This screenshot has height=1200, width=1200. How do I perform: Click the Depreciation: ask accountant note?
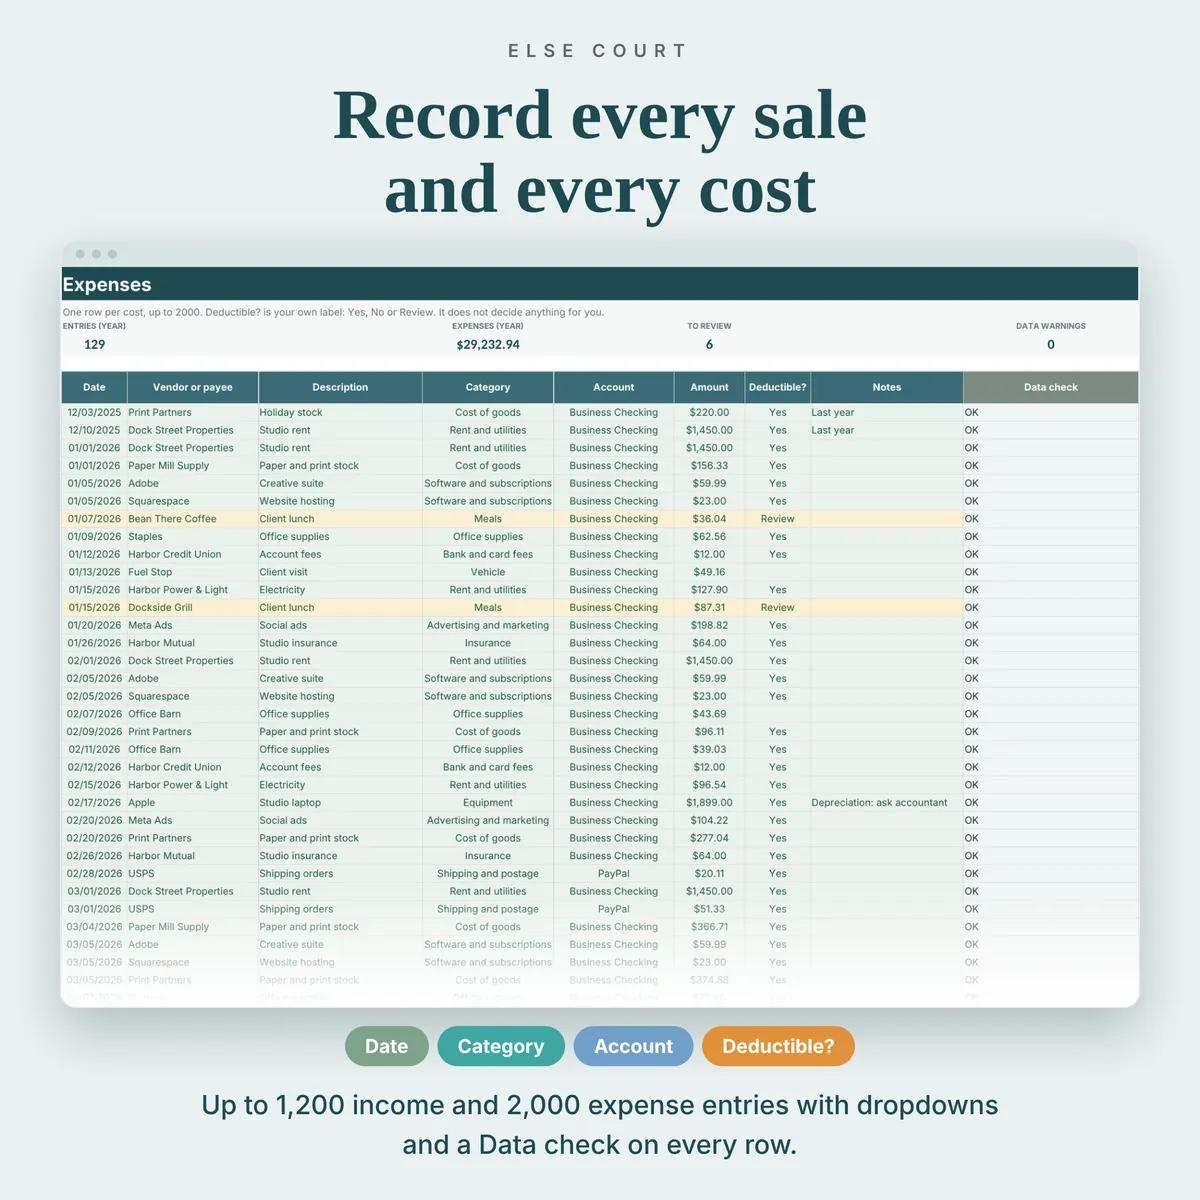click(886, 802)
